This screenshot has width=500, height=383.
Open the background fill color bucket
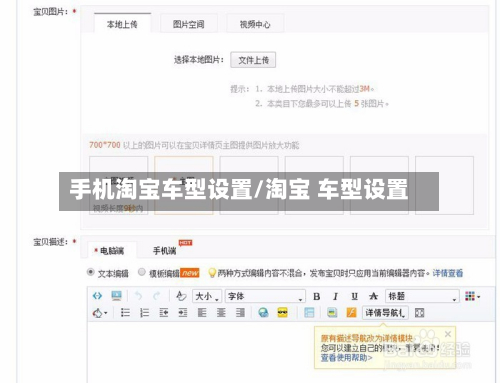[100, 313]
